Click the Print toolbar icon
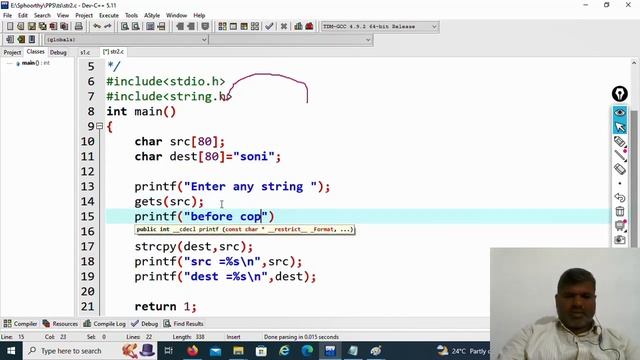 click(x=78, y=27)
